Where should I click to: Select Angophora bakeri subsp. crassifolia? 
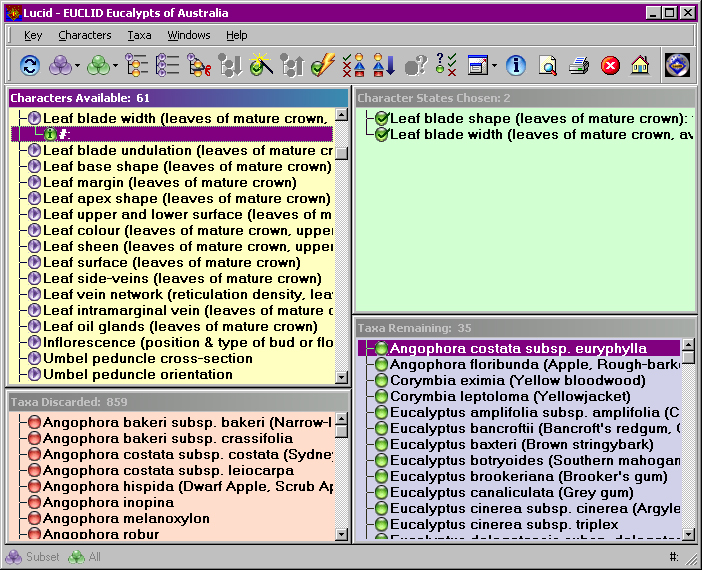[168, 439]
